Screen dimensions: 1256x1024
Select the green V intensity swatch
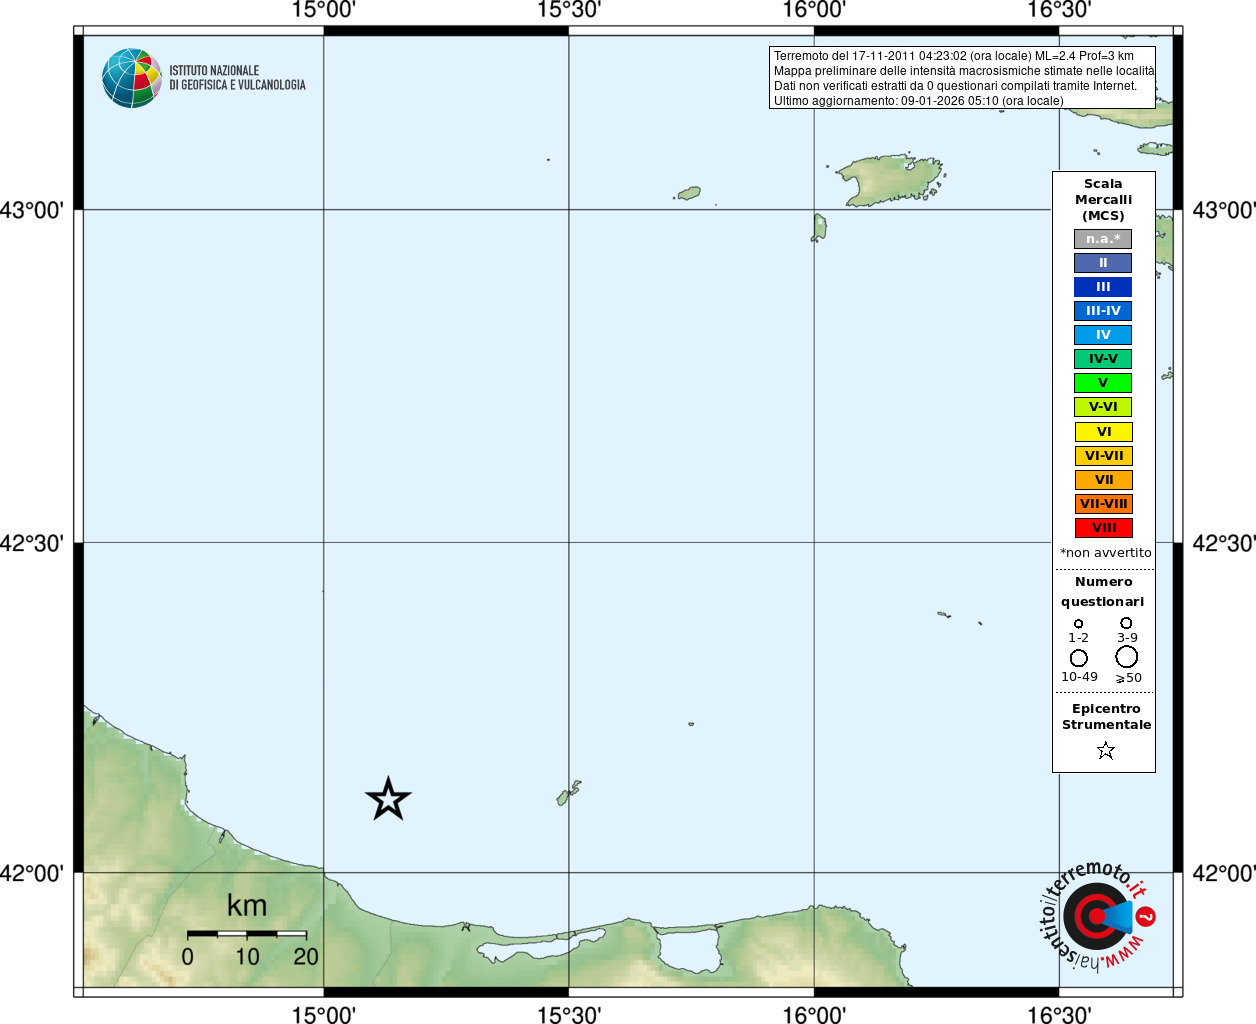1103,383
